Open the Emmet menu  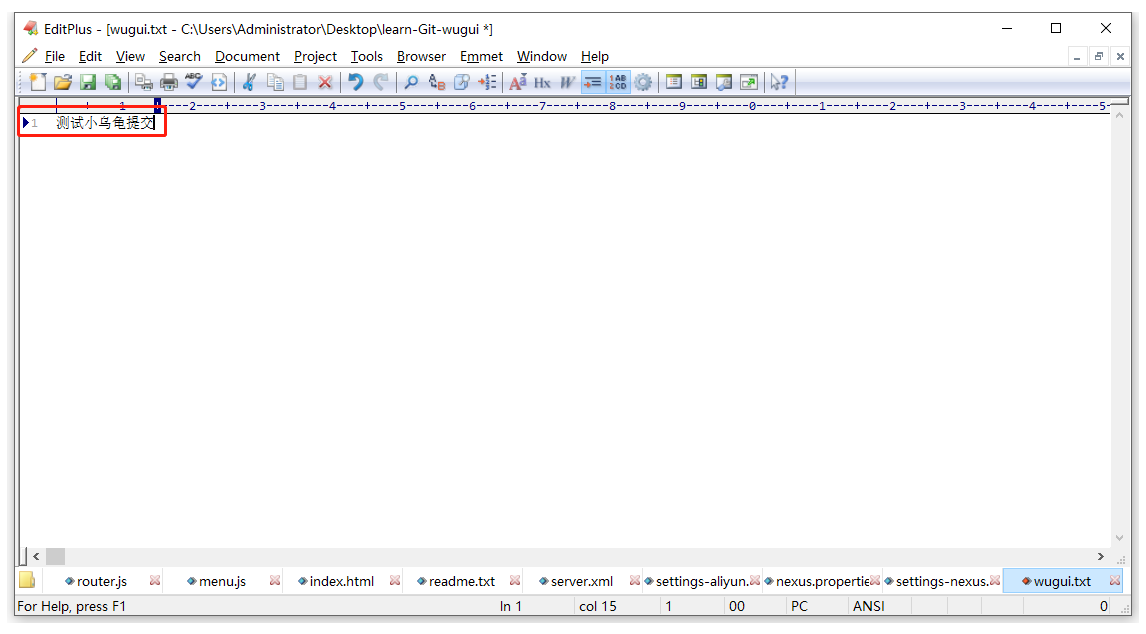481,56
